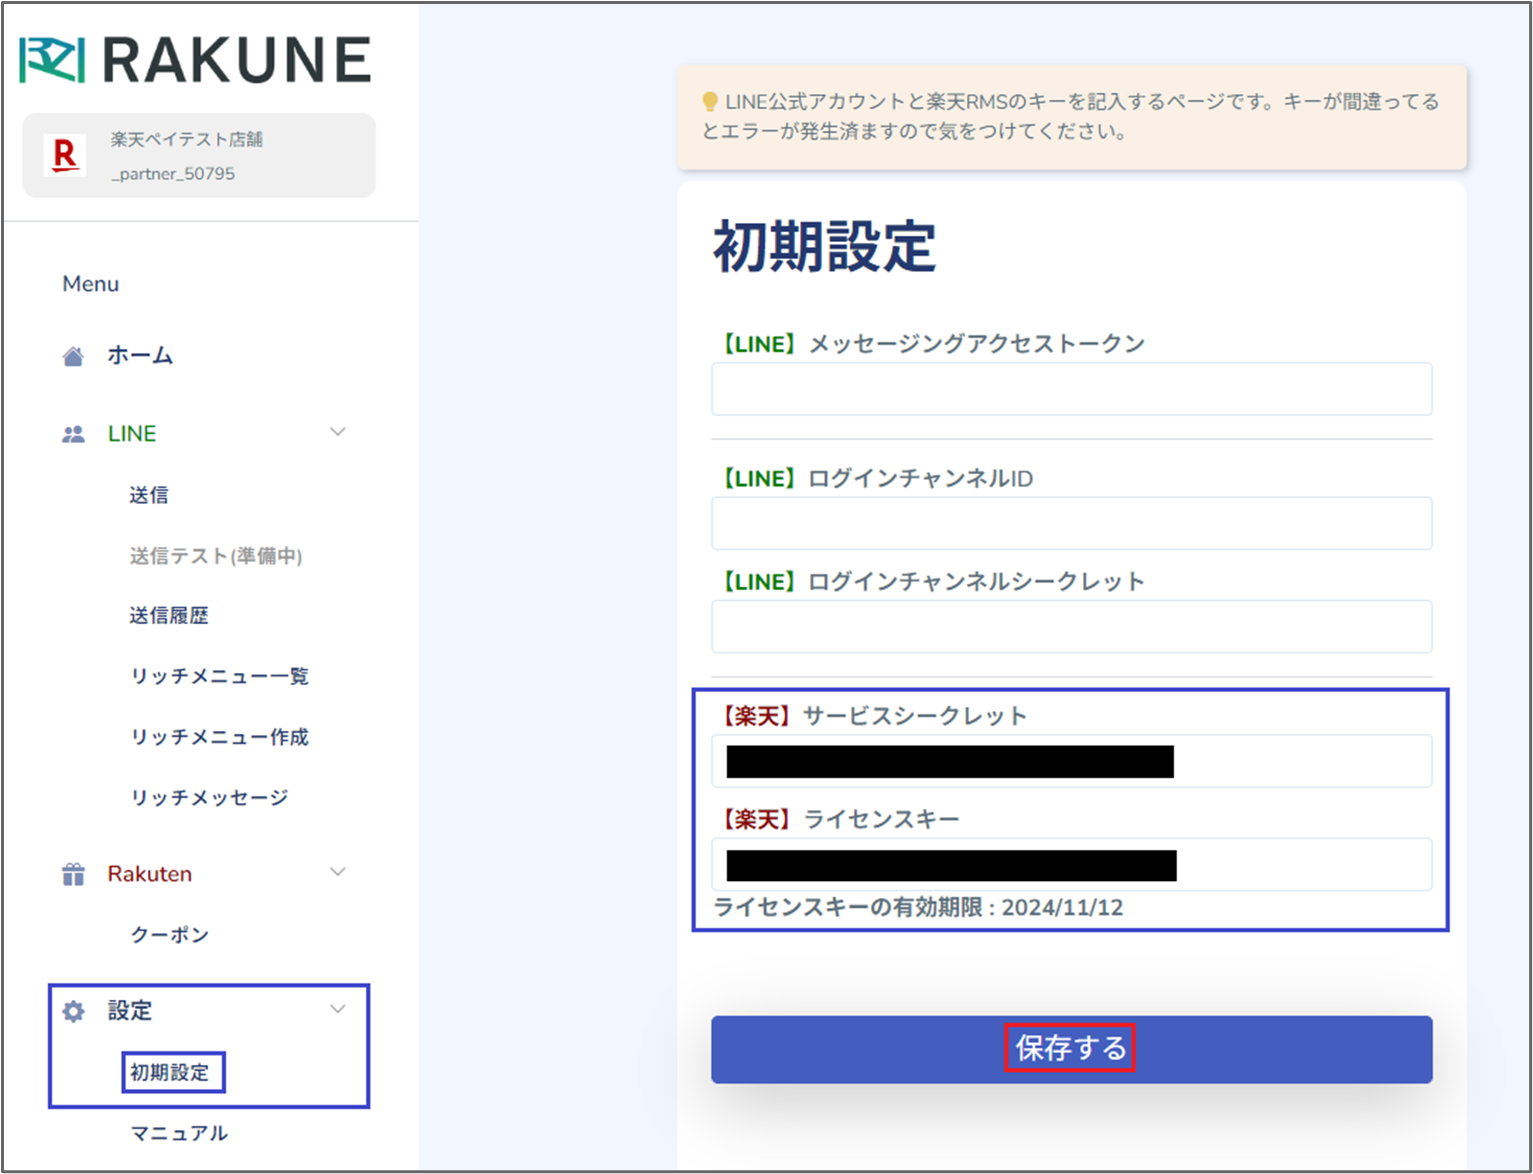Click the settings gear icon
1533x1174 pixels.
73,1011
